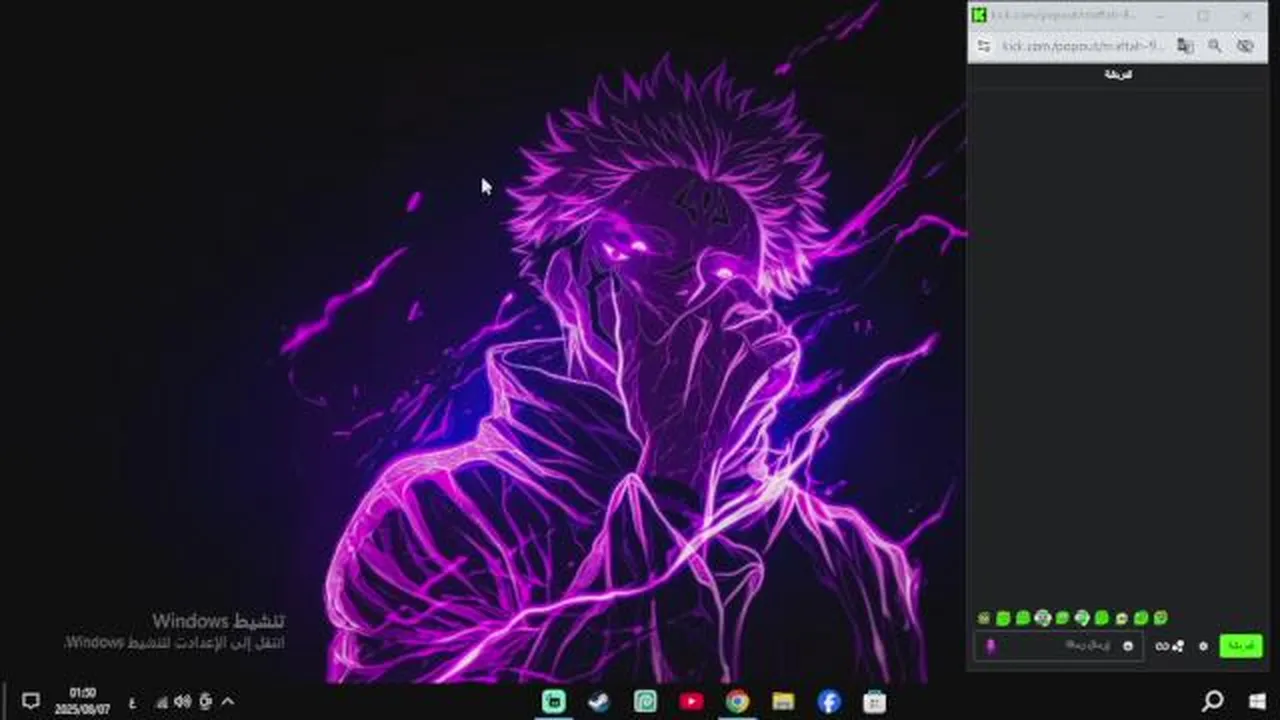Click the microphone tray icon
Screen dimensions: 1280x720
point(205,701)
